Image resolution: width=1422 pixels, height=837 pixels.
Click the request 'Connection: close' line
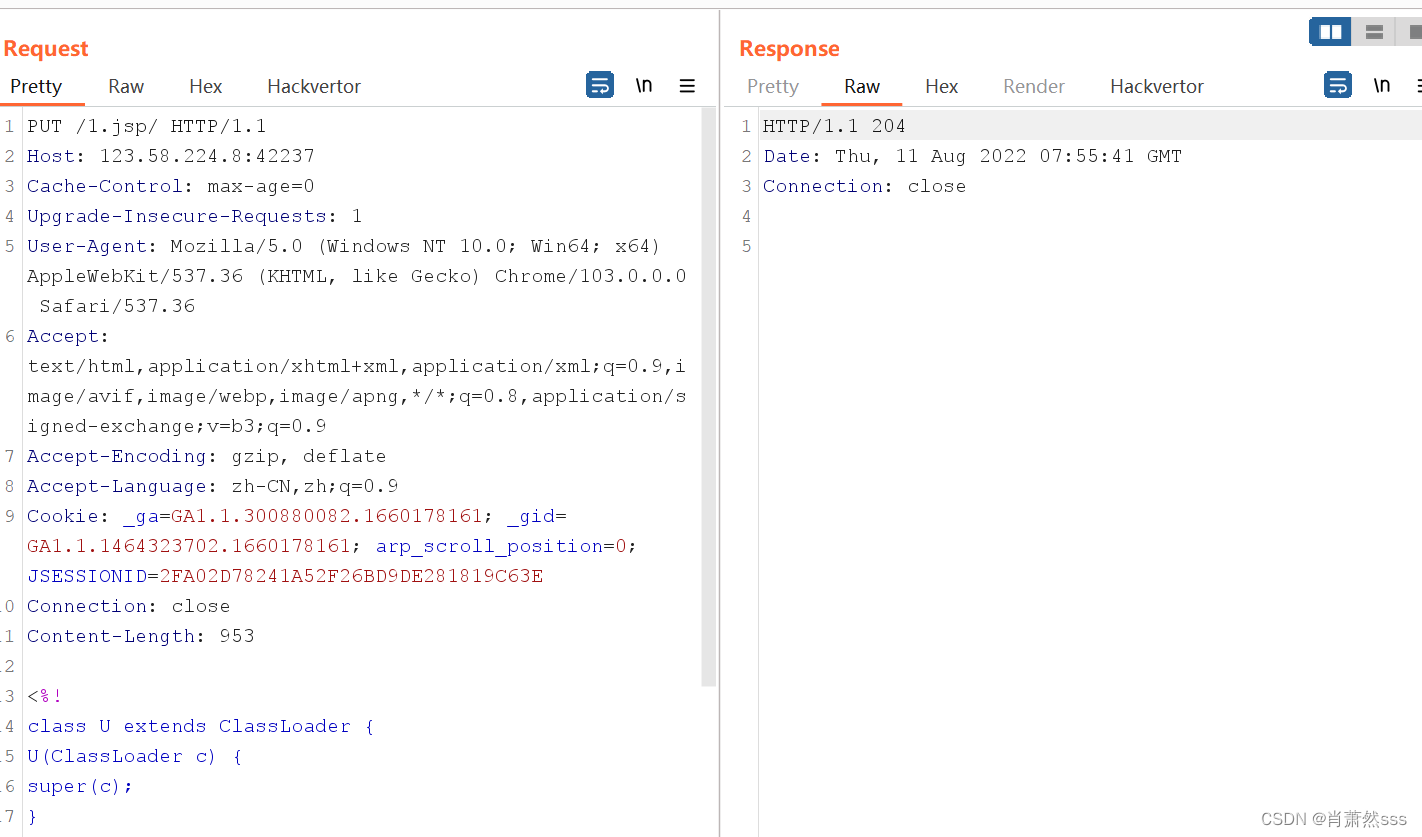pyautogui.click(x=129, y=606)
